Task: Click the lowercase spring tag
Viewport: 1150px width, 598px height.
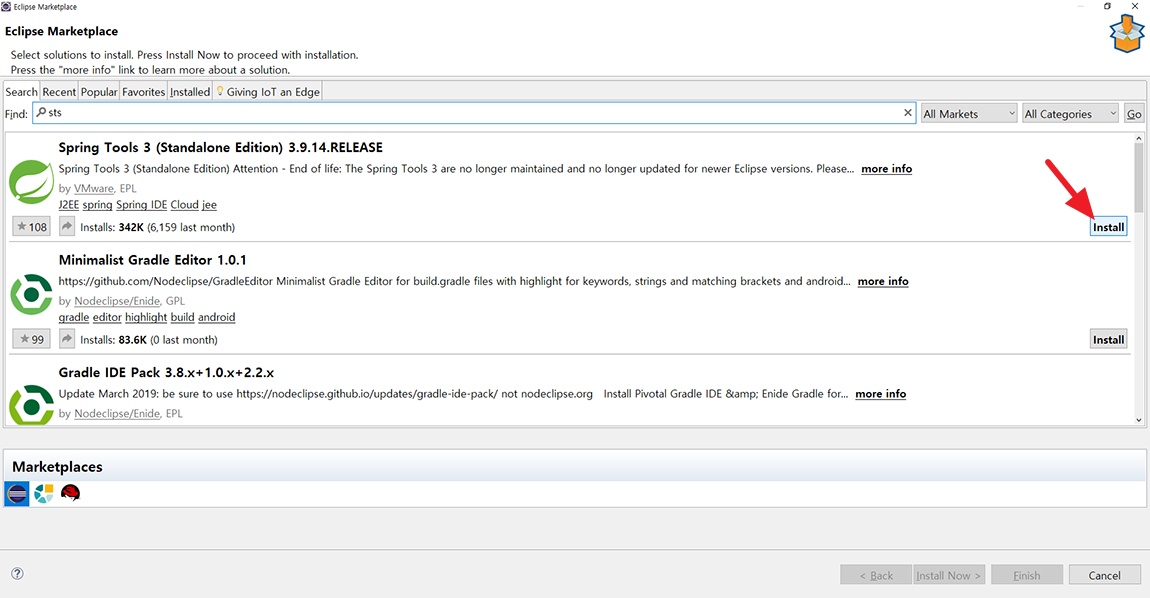Action: pos(98,205)
